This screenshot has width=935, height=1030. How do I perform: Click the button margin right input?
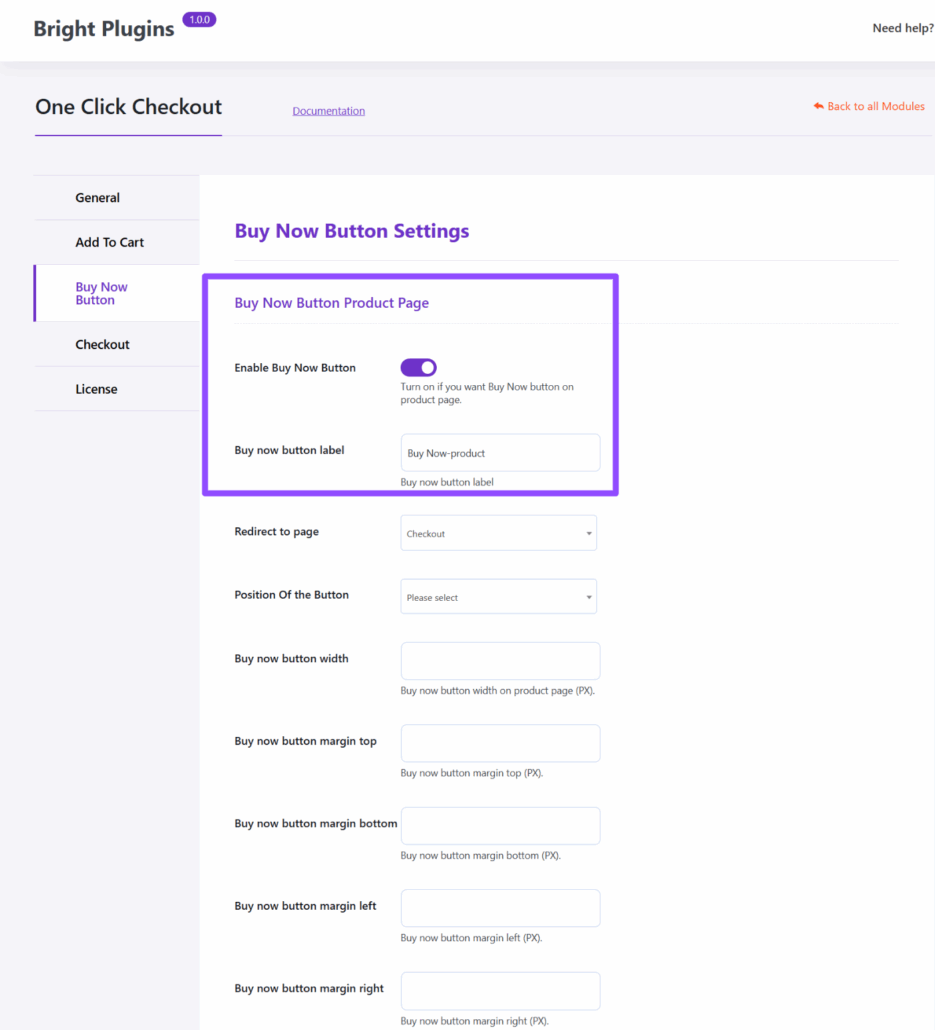(x=500, y=991)
